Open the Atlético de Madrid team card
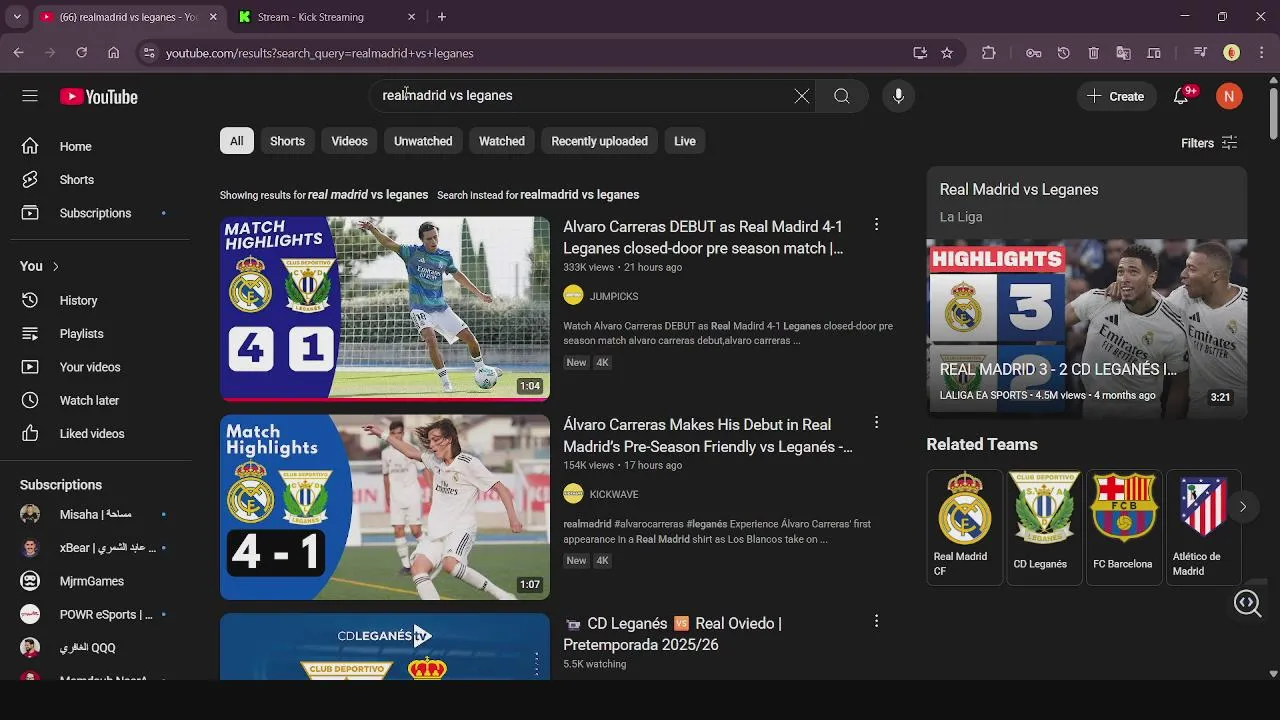 click(1203, 526)
